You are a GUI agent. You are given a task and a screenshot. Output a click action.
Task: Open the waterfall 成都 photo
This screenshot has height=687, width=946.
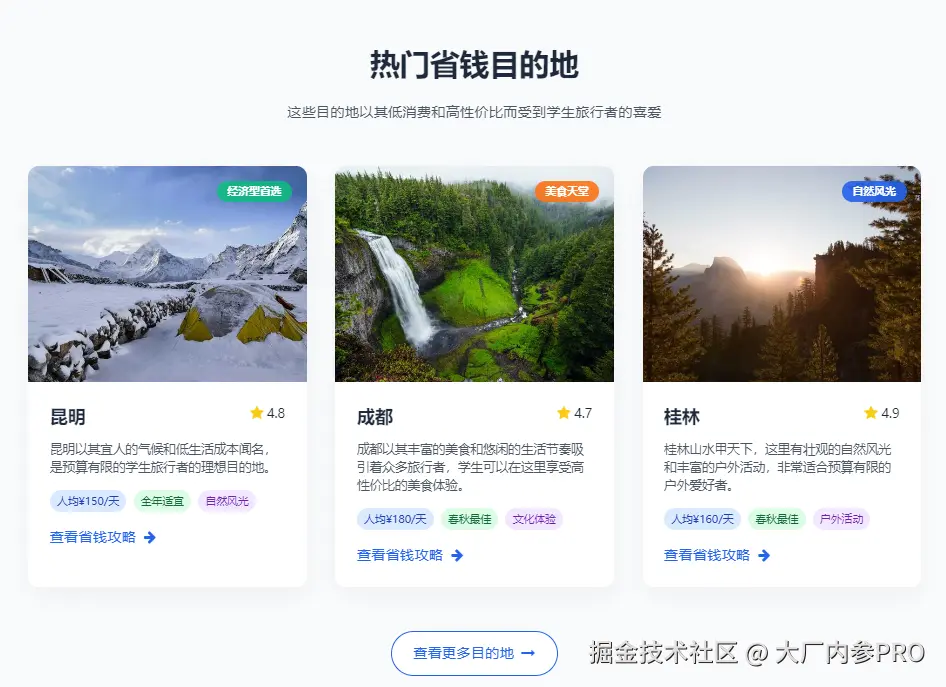(x=474, y=274)
